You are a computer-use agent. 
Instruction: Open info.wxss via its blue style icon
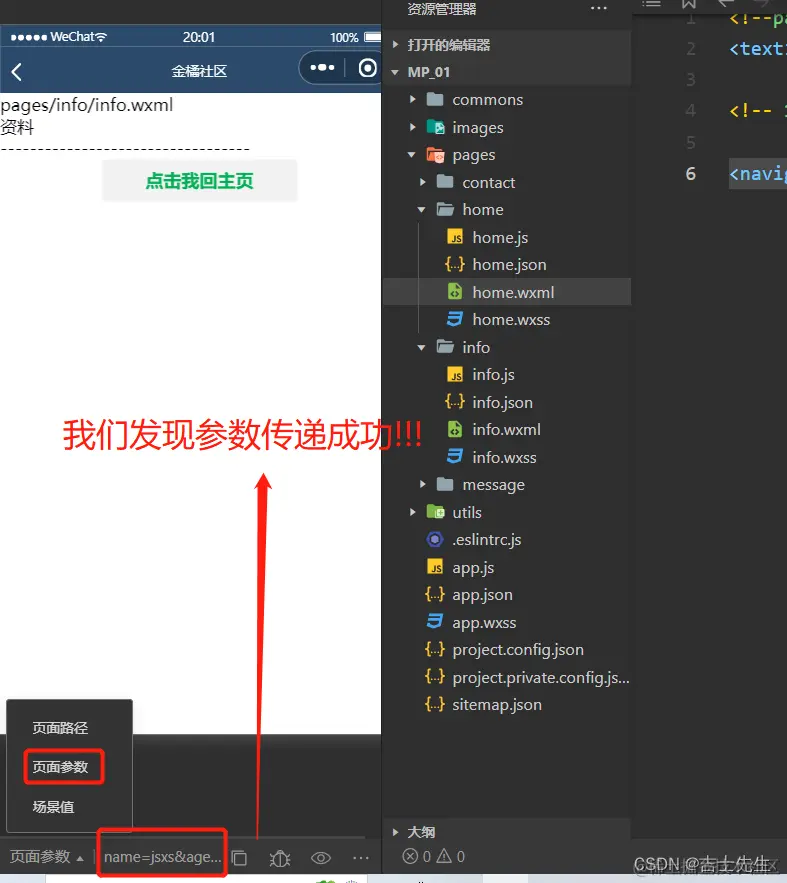pos(455,456)
